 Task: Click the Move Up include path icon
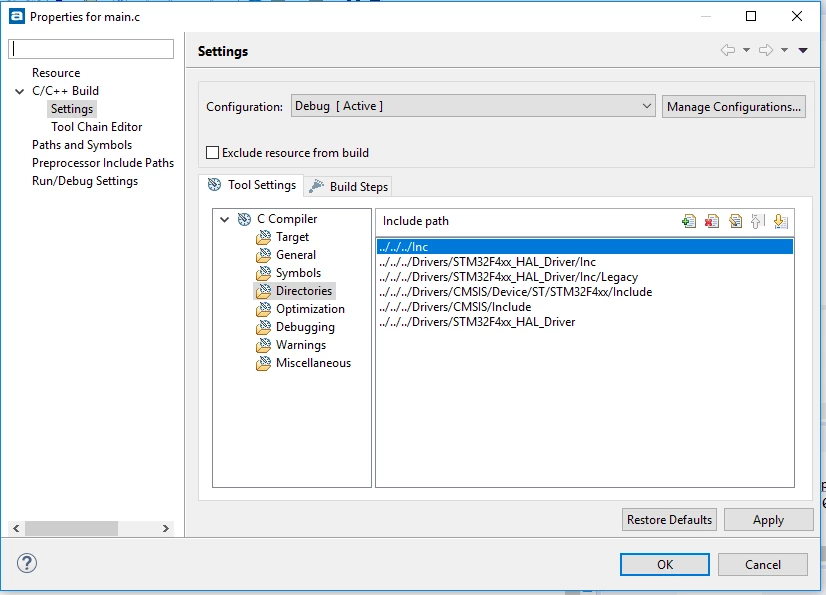757,221
